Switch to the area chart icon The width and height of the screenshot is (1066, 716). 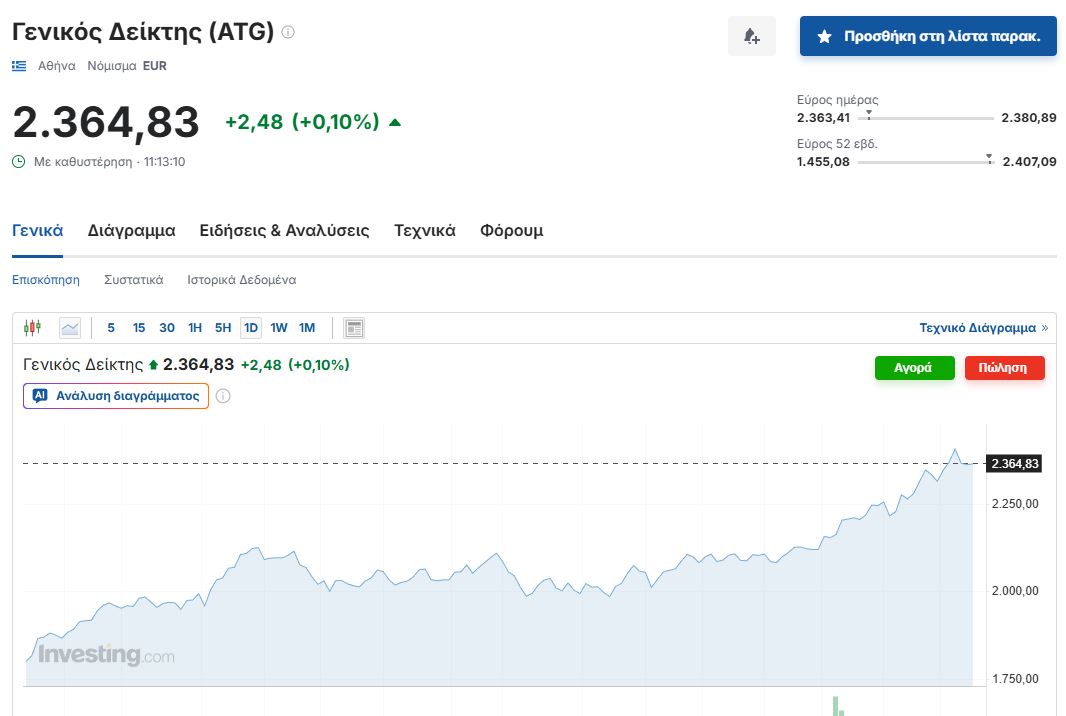pos(70,328)
